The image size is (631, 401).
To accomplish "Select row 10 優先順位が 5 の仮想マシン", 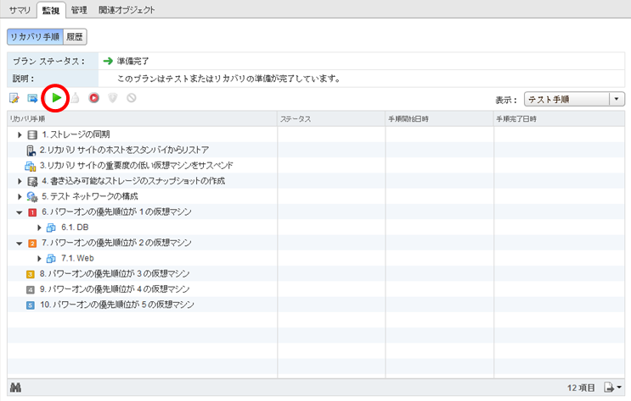I will (x=316, y=305).
